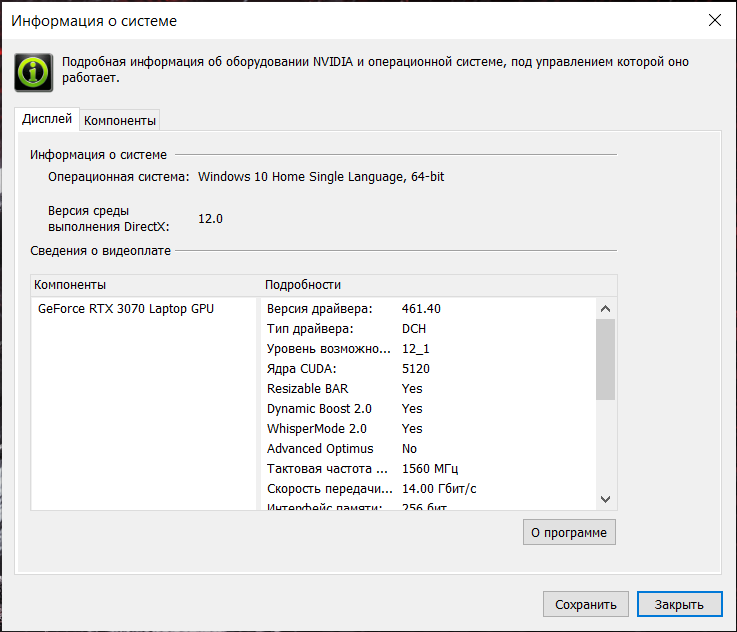Click the Версия драйвера row label
The image size is (737, 632).
coord(320,309)
